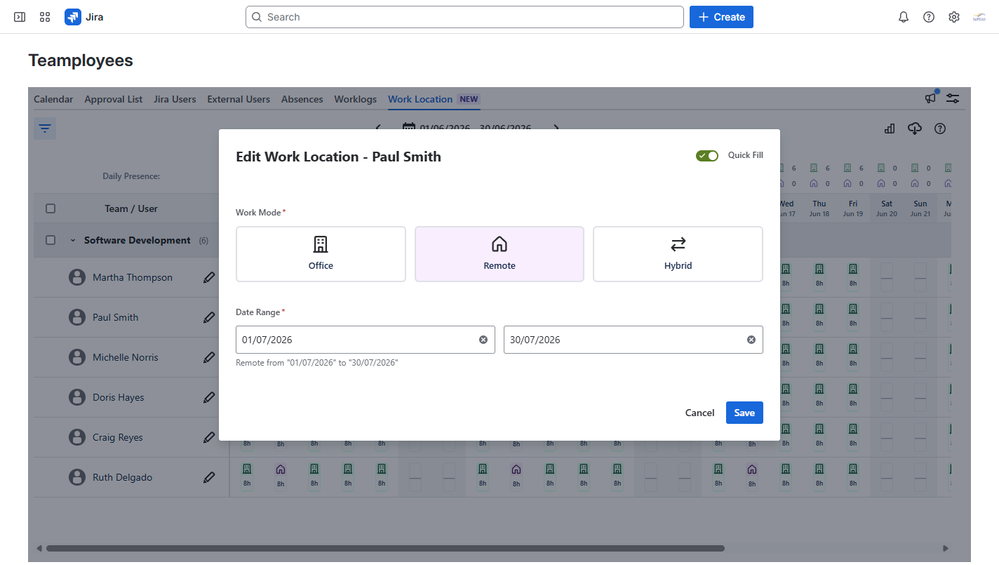Image resolution: width=999 pixels, height=565 pixels.
Task: Select the Hybrid work mode
Action: click(677, 254)
